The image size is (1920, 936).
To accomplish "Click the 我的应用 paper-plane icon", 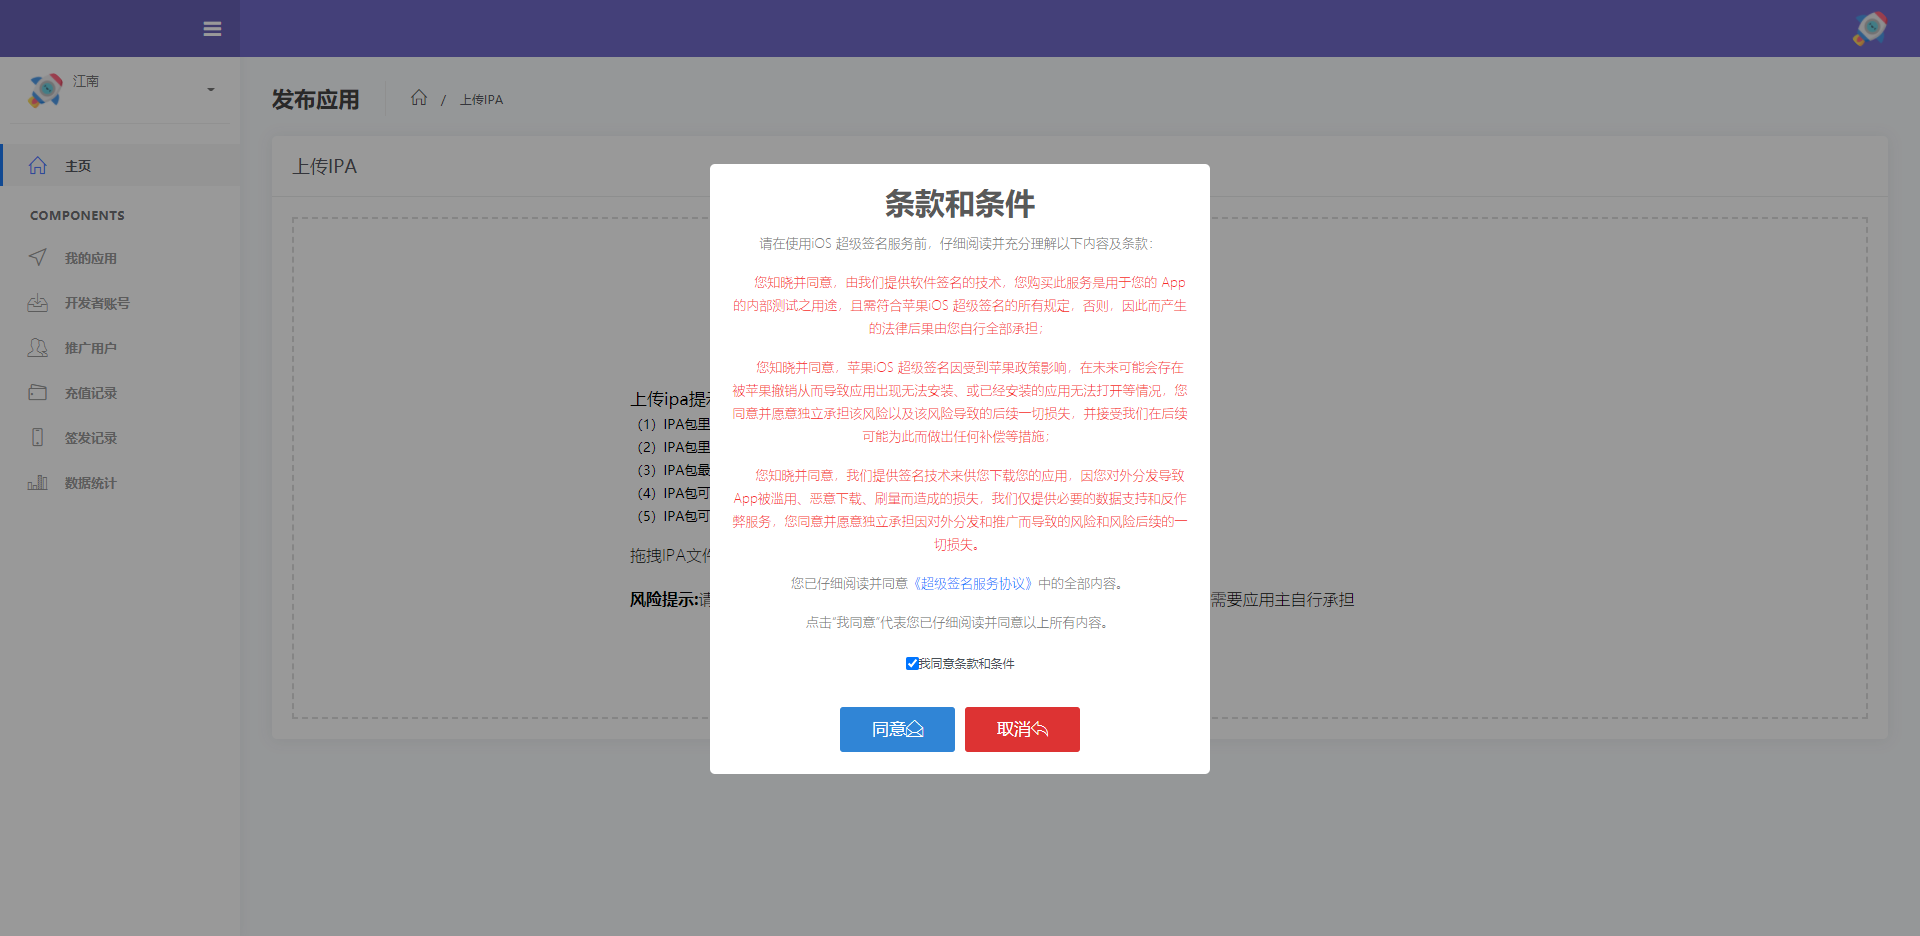I will 38,257.
